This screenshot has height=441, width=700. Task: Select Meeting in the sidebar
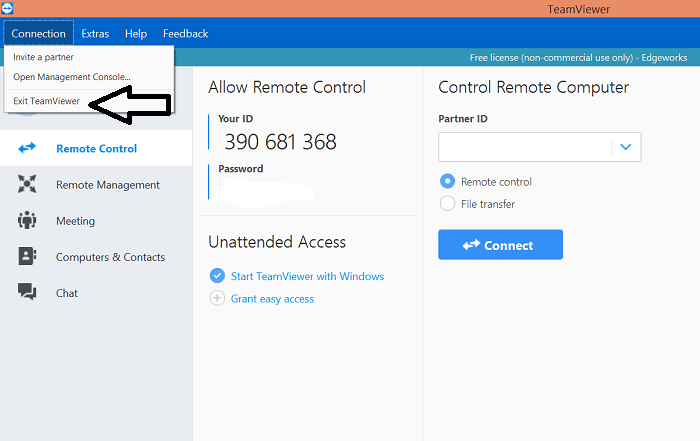[96, 220]
